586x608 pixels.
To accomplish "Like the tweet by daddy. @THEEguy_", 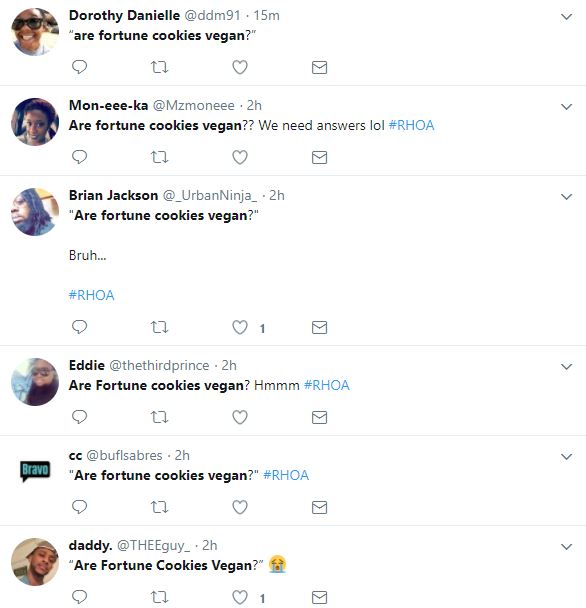I will point(240,597).
